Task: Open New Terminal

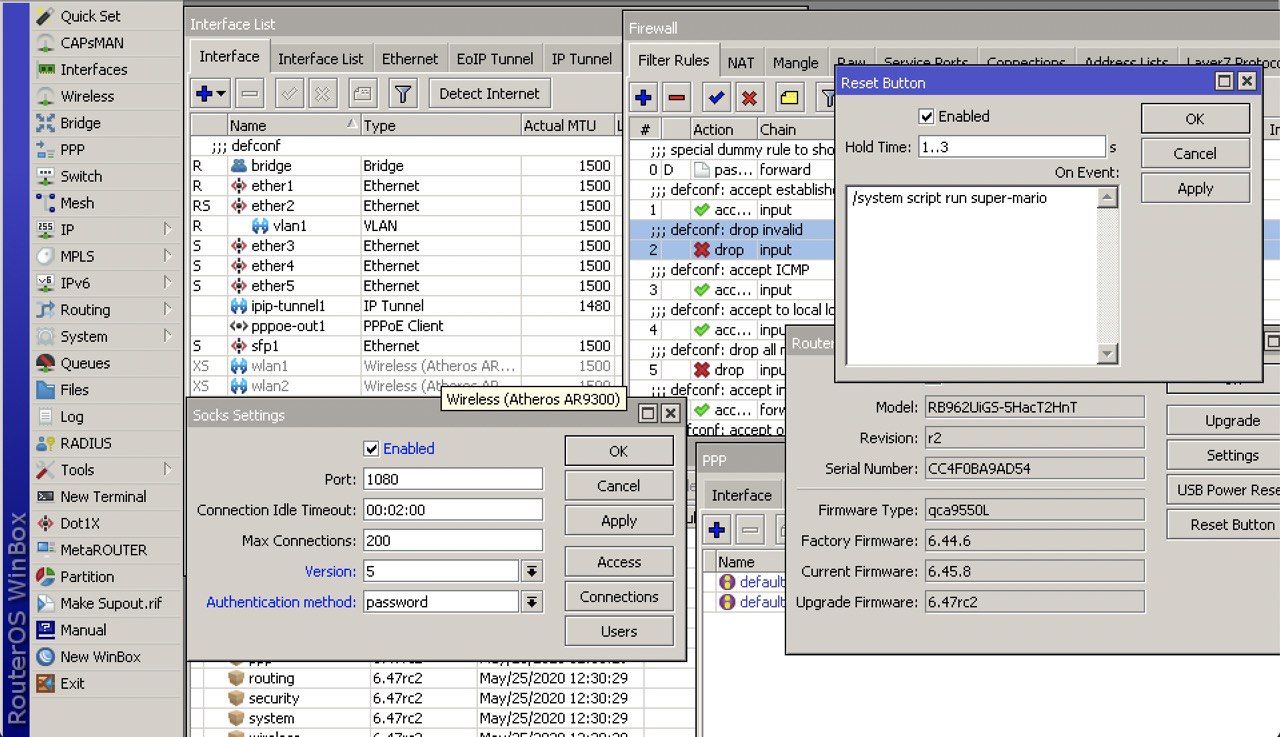Action: click(x=103, y=496)
